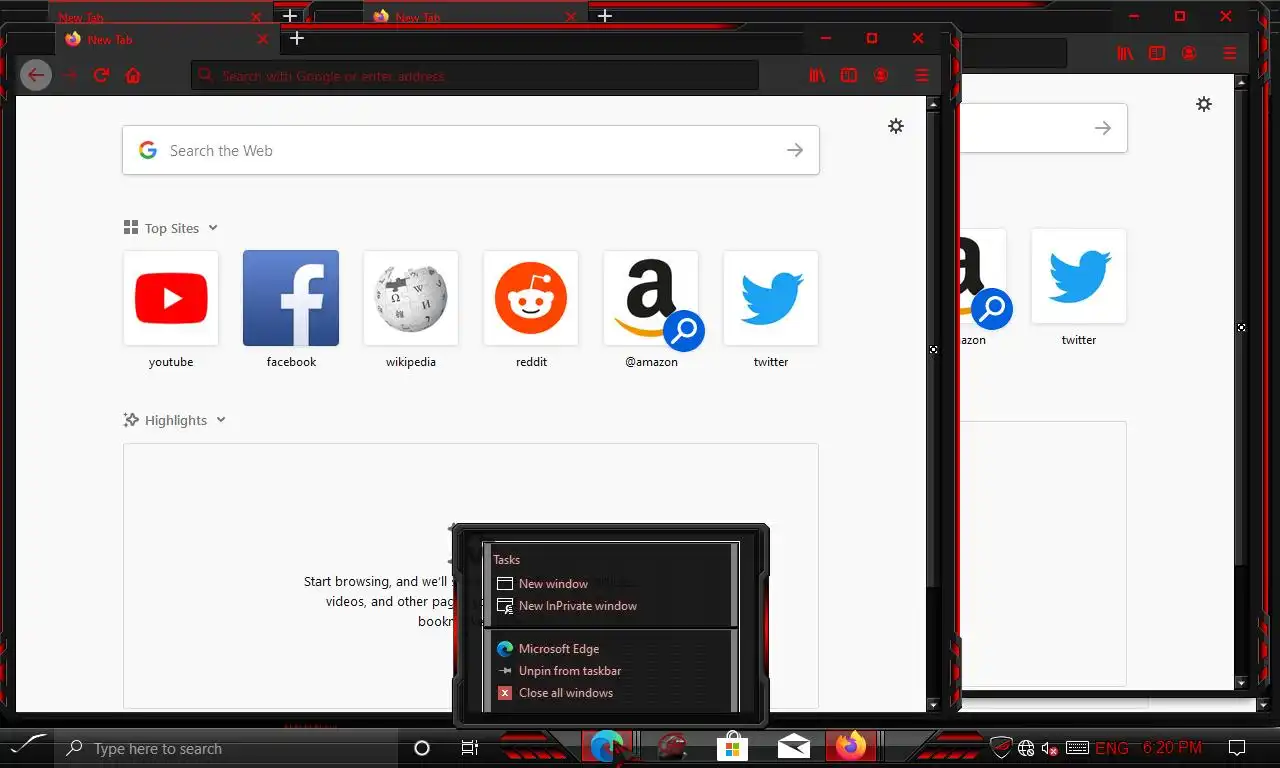This screenshot has width=1280, height=768.
Task: Submit search arrow in front window
Action: coord(795,150)
